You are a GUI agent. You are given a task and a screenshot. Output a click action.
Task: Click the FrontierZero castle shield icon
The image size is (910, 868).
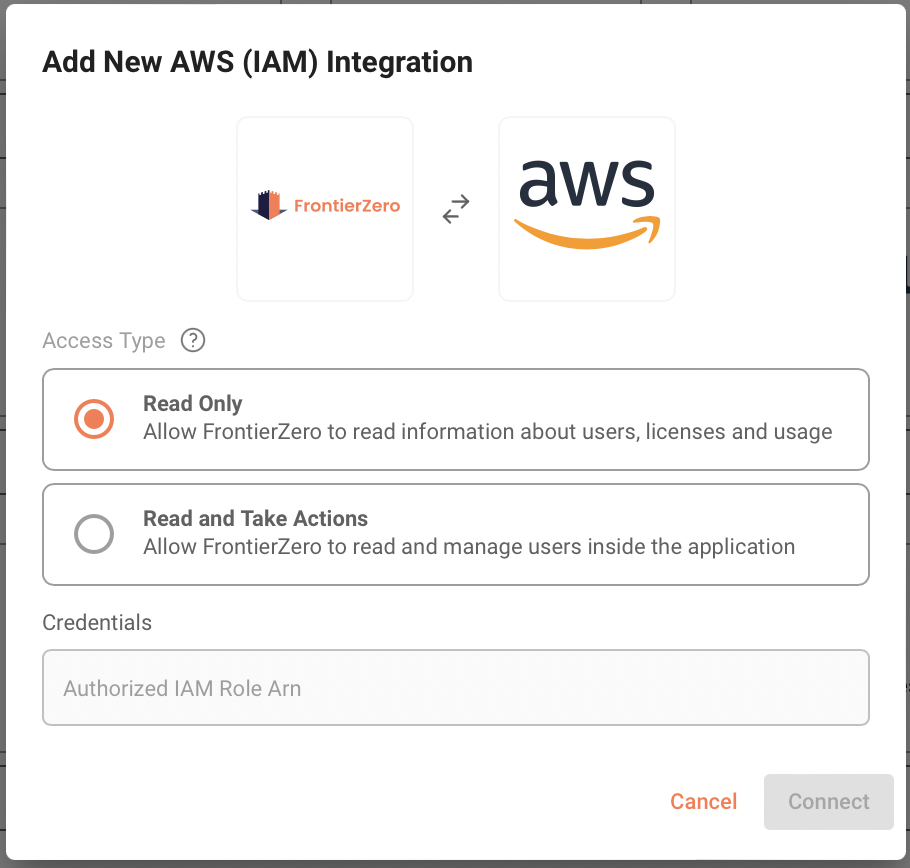tap(268, 206)
